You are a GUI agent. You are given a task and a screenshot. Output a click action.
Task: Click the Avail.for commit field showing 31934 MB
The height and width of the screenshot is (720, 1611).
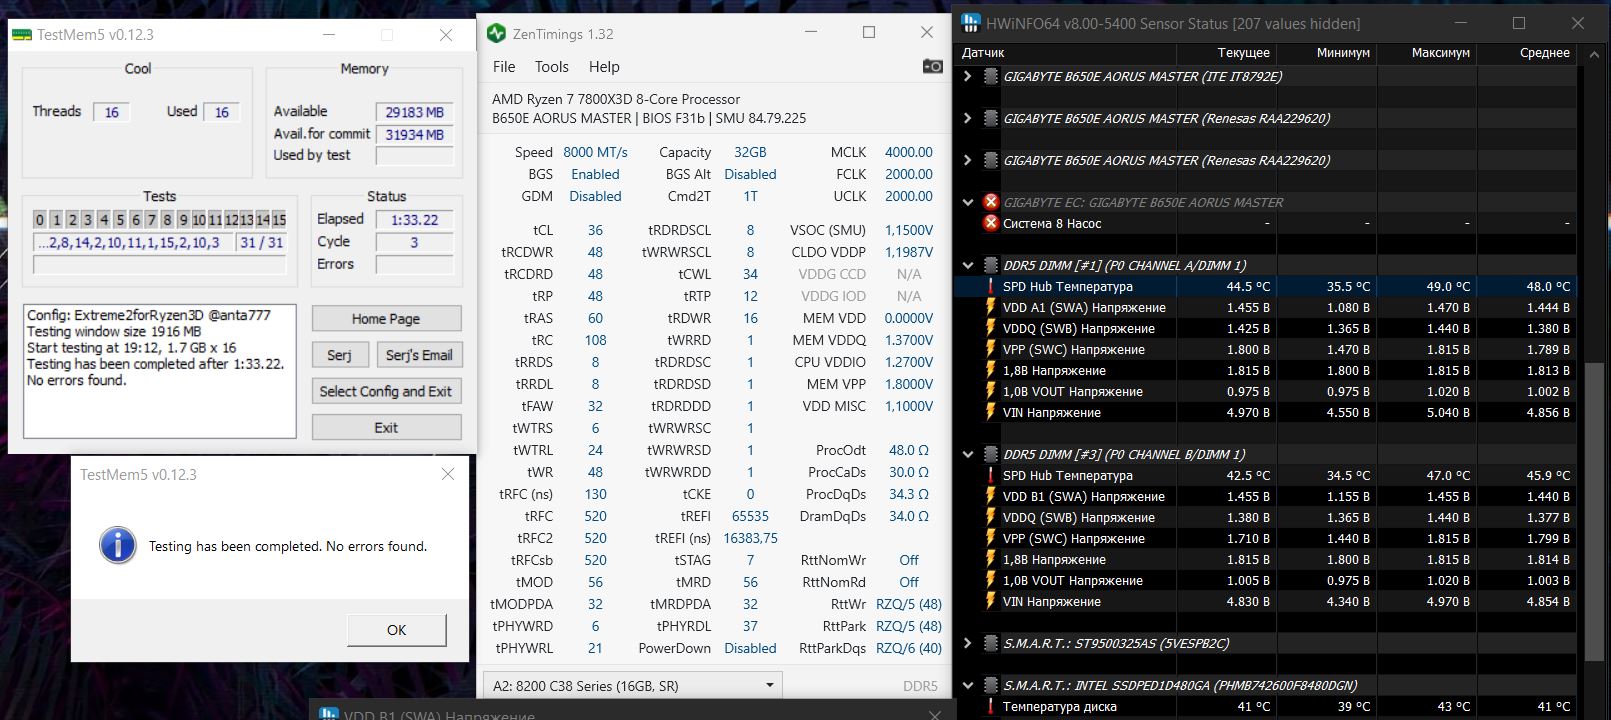[x=414, y=134]
